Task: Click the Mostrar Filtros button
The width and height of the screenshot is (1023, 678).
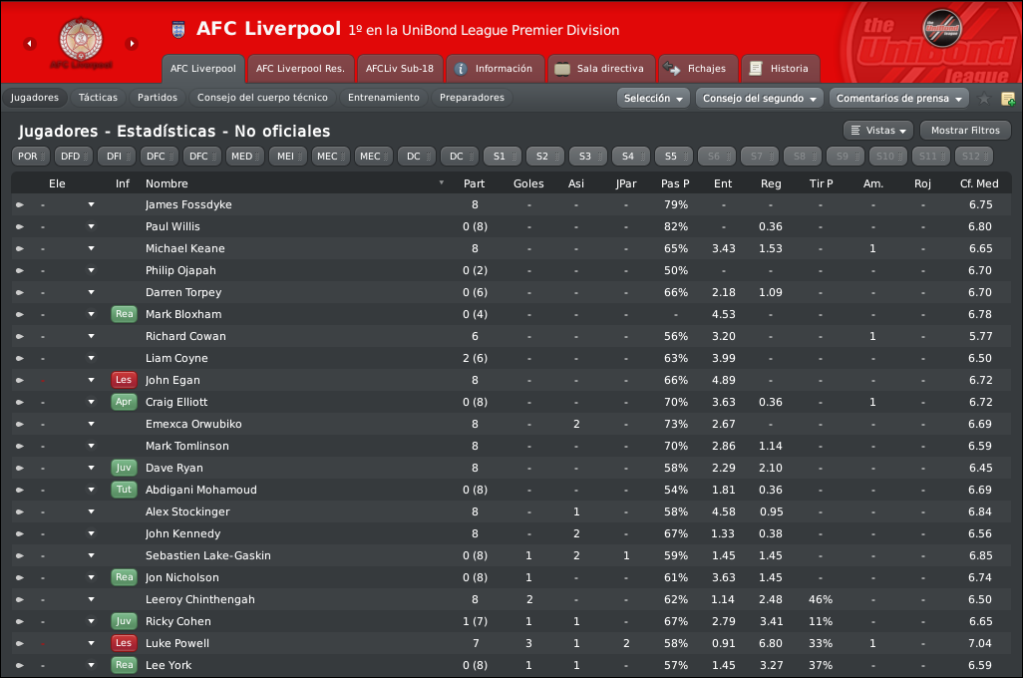Action: click(x=965, y=131)
